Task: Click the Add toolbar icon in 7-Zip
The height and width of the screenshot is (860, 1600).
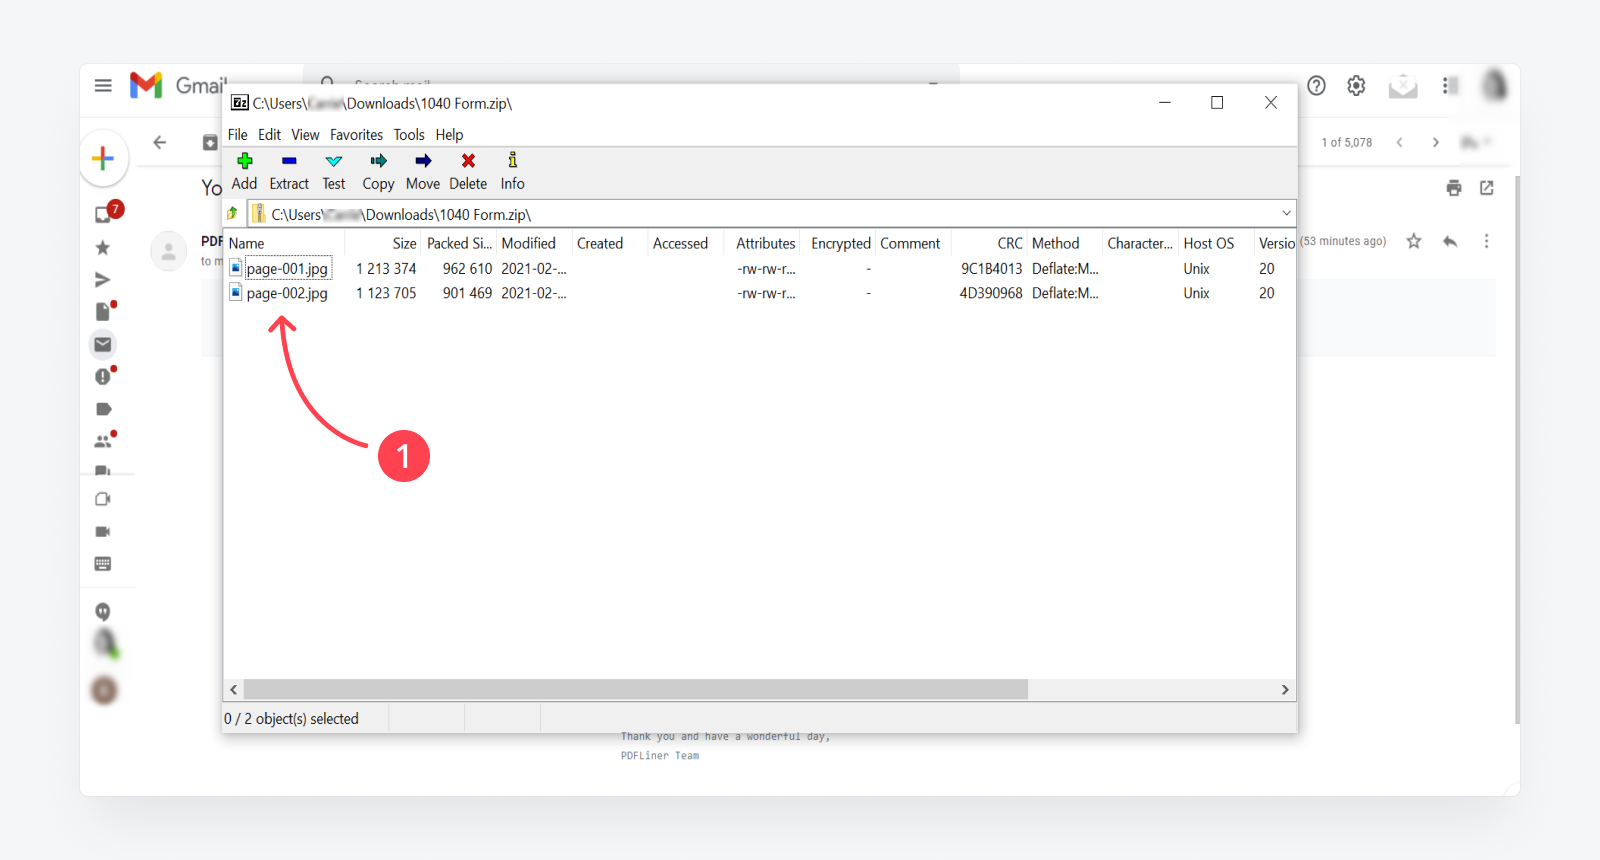Action: click(x=245, y=161)
